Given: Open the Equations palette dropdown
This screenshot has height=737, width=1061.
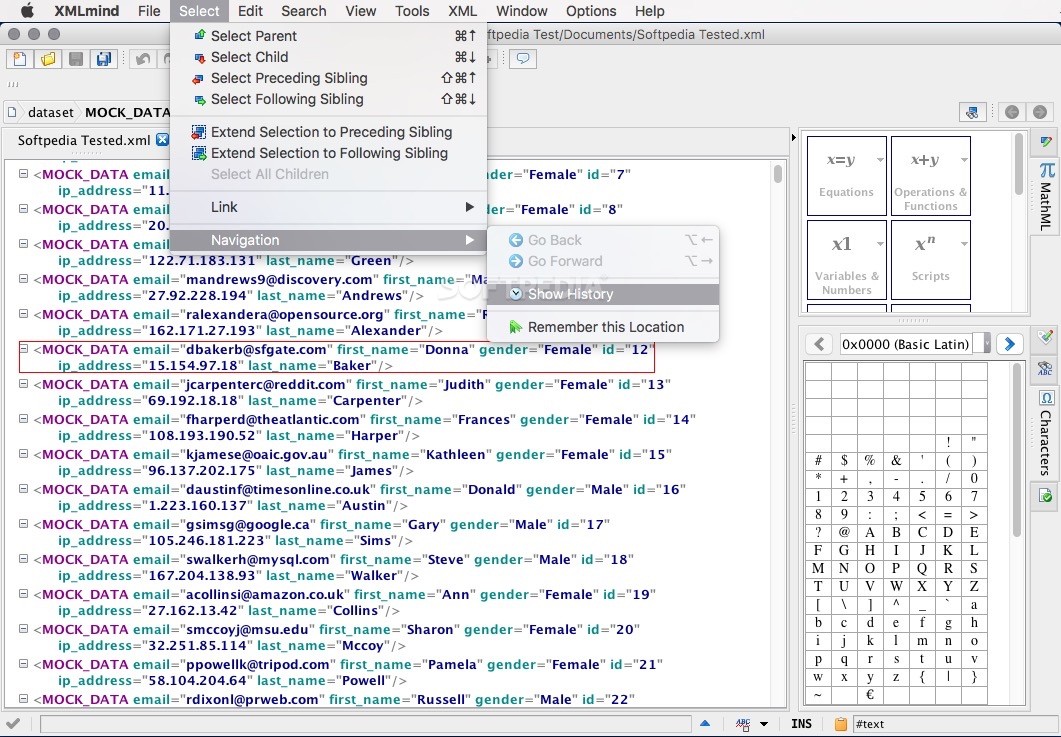Looking at the screenshot, I should (x=880, y=160).
